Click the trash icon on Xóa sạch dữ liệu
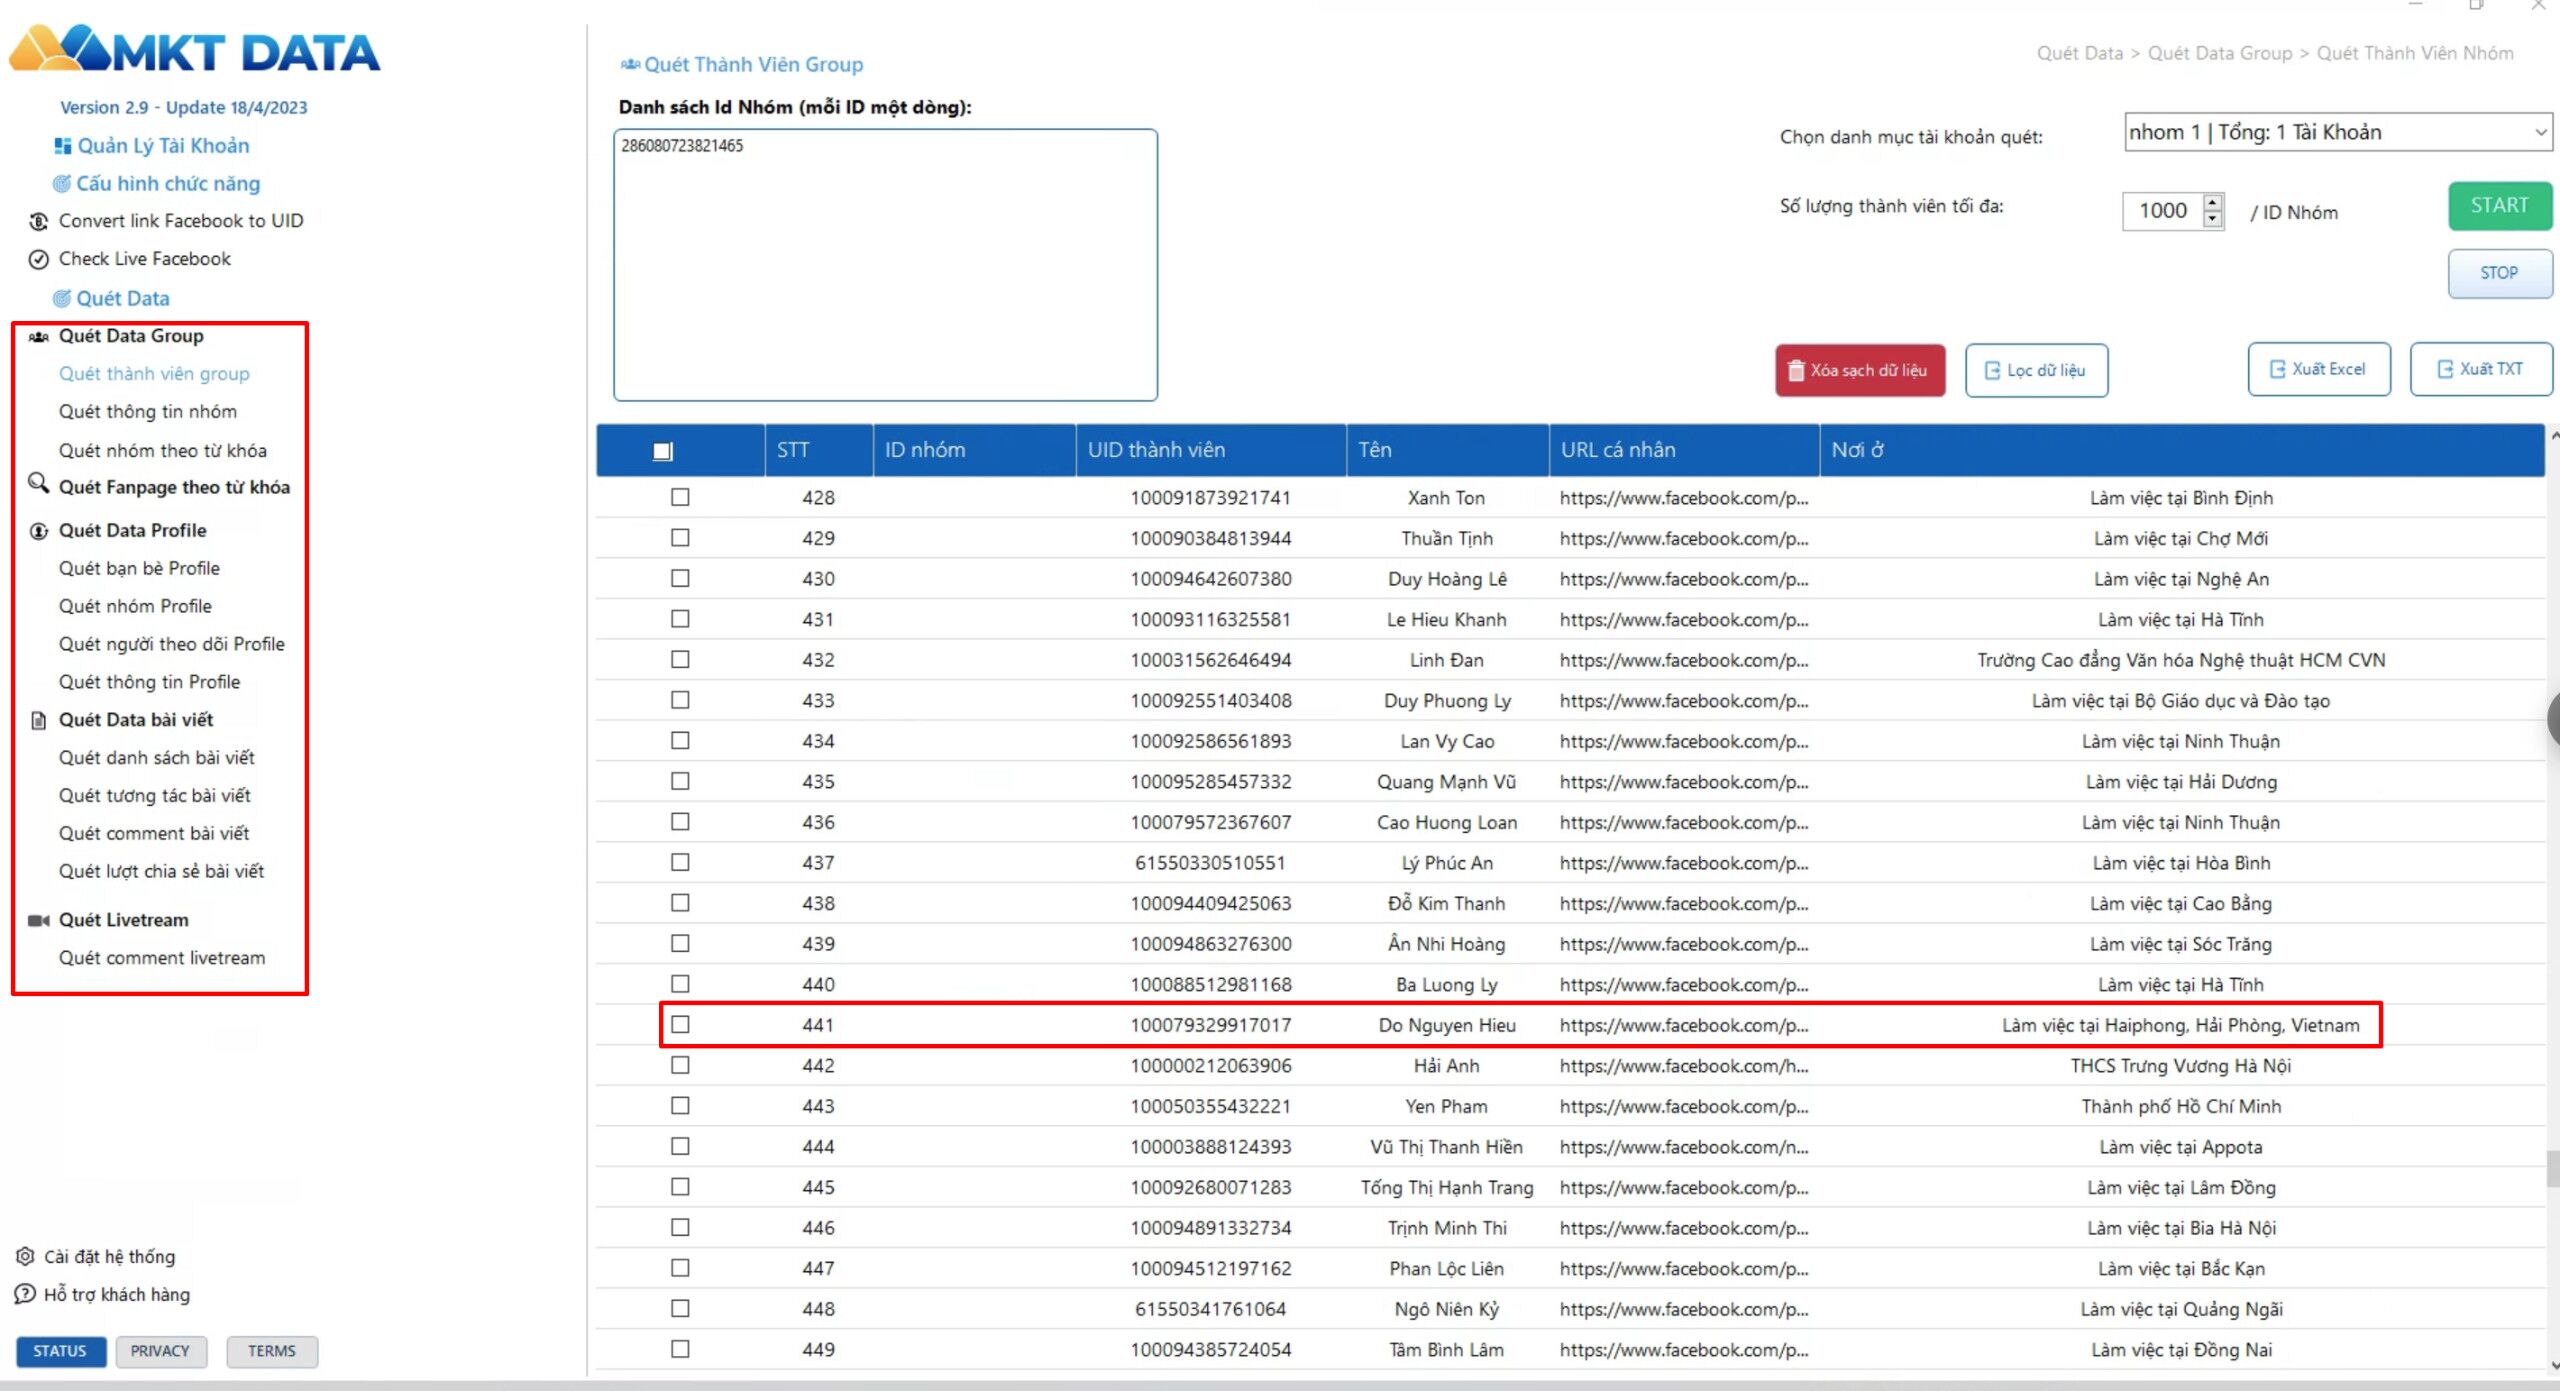Screen dimensions: 2560x1391 point(1796,370)
